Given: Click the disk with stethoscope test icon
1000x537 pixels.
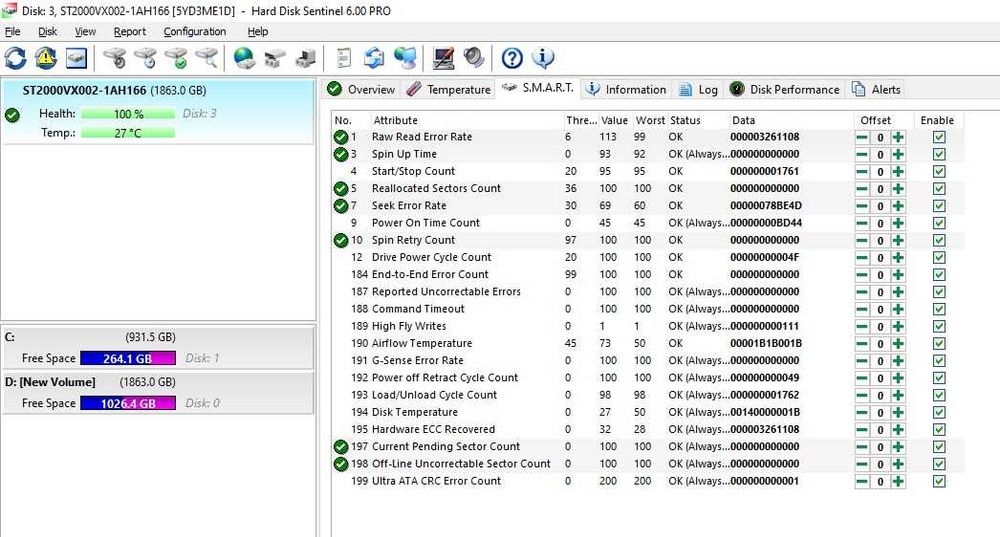Looking at the screenshot, I should [115, 58].
